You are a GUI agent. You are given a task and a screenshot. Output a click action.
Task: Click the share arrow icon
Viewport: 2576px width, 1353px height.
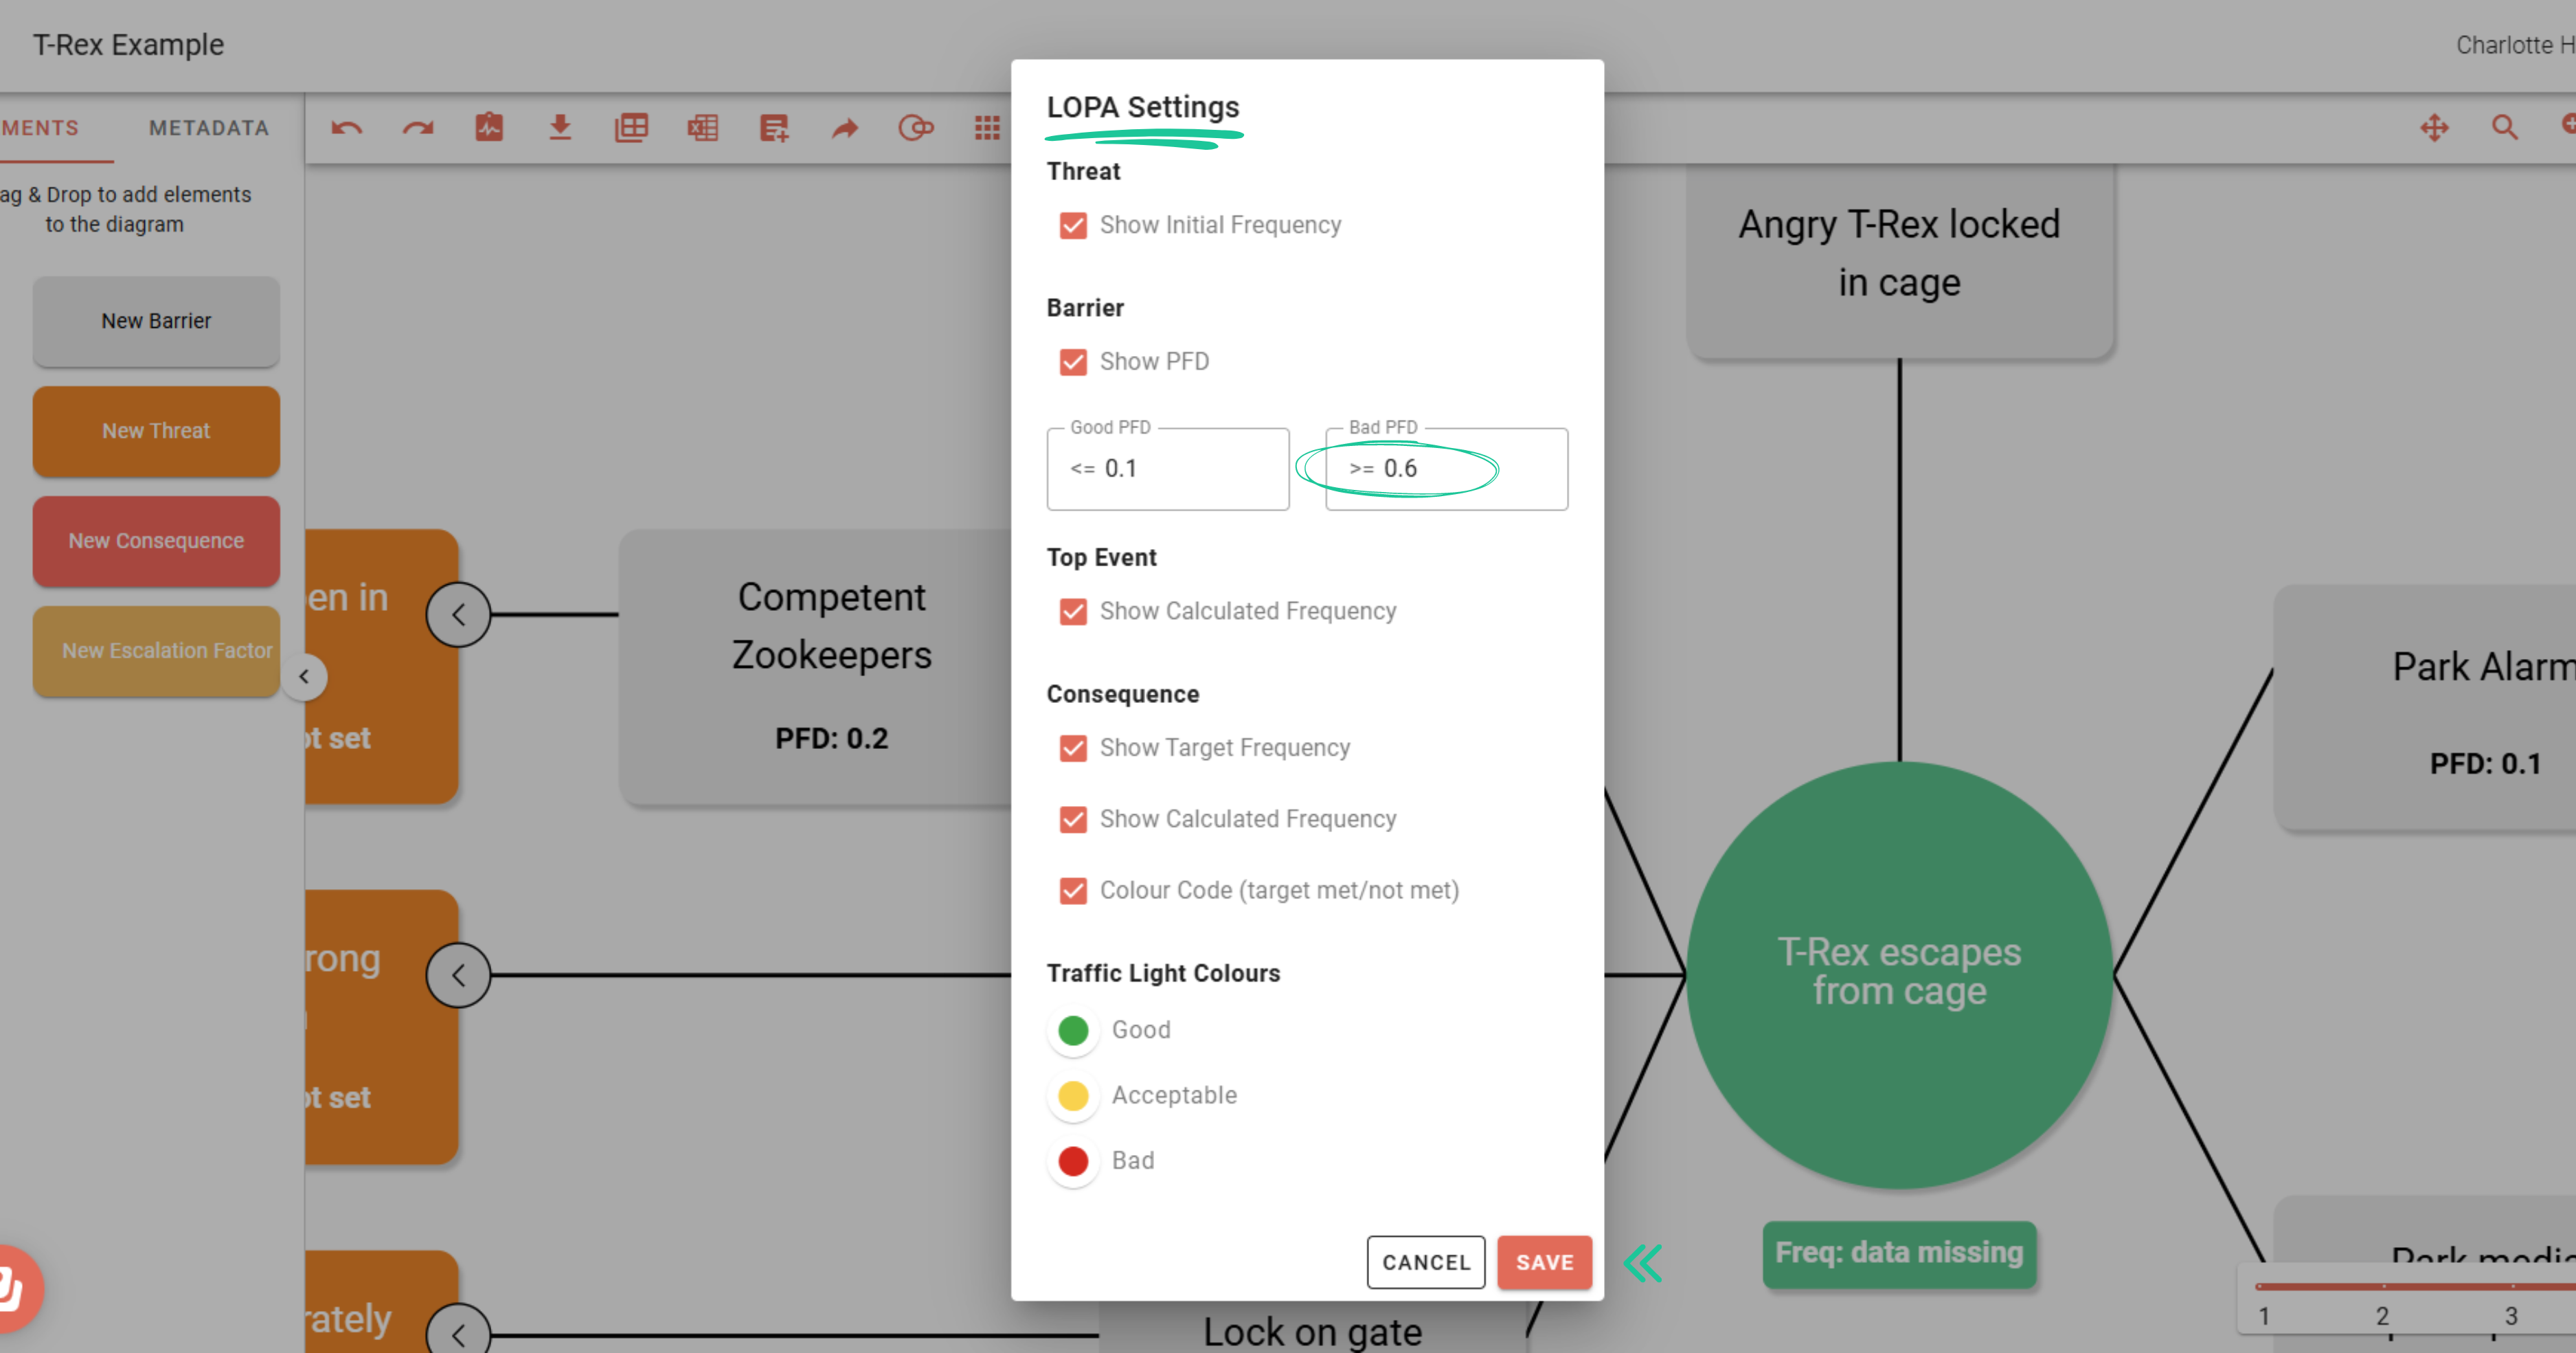(845, 128)
